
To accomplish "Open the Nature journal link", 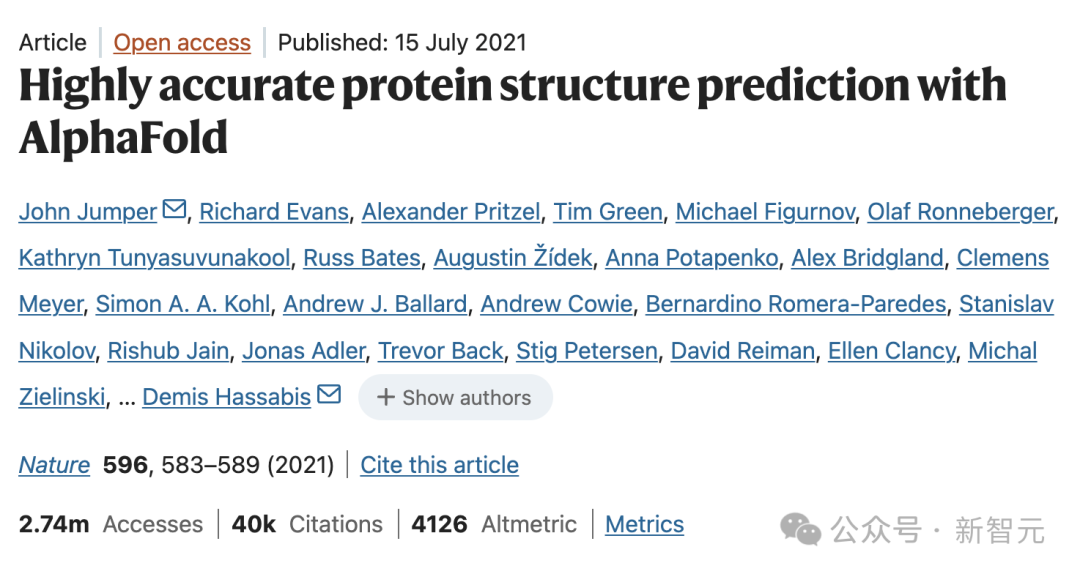I will [54, 465].
